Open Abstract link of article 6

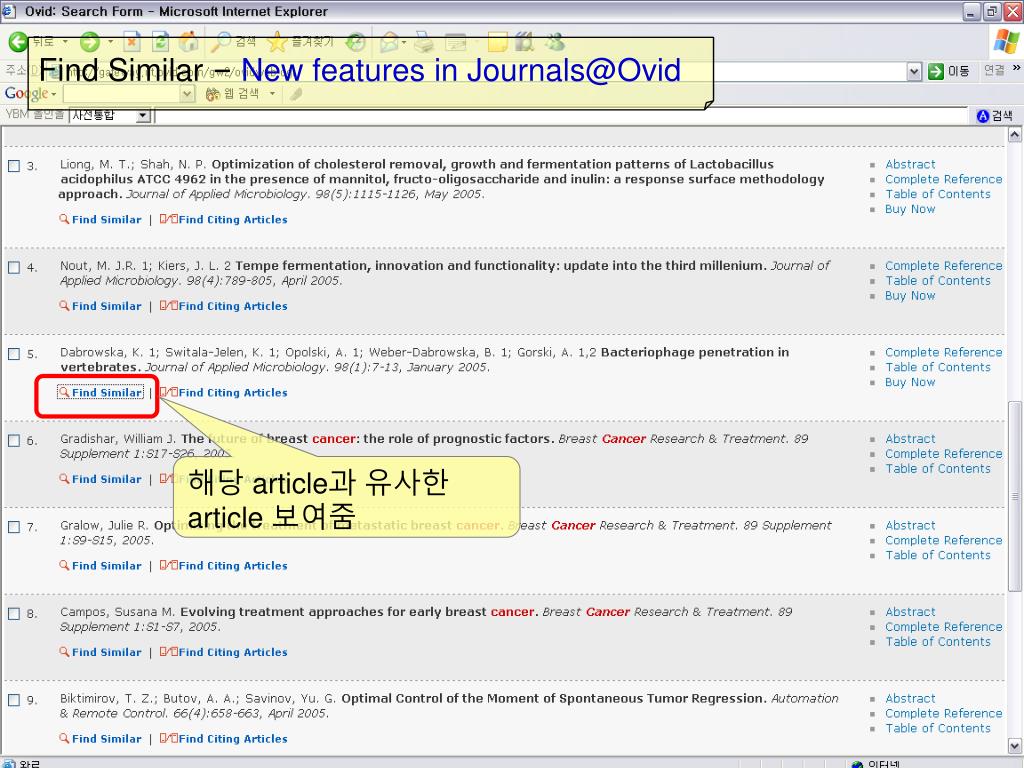pos(910,439)
